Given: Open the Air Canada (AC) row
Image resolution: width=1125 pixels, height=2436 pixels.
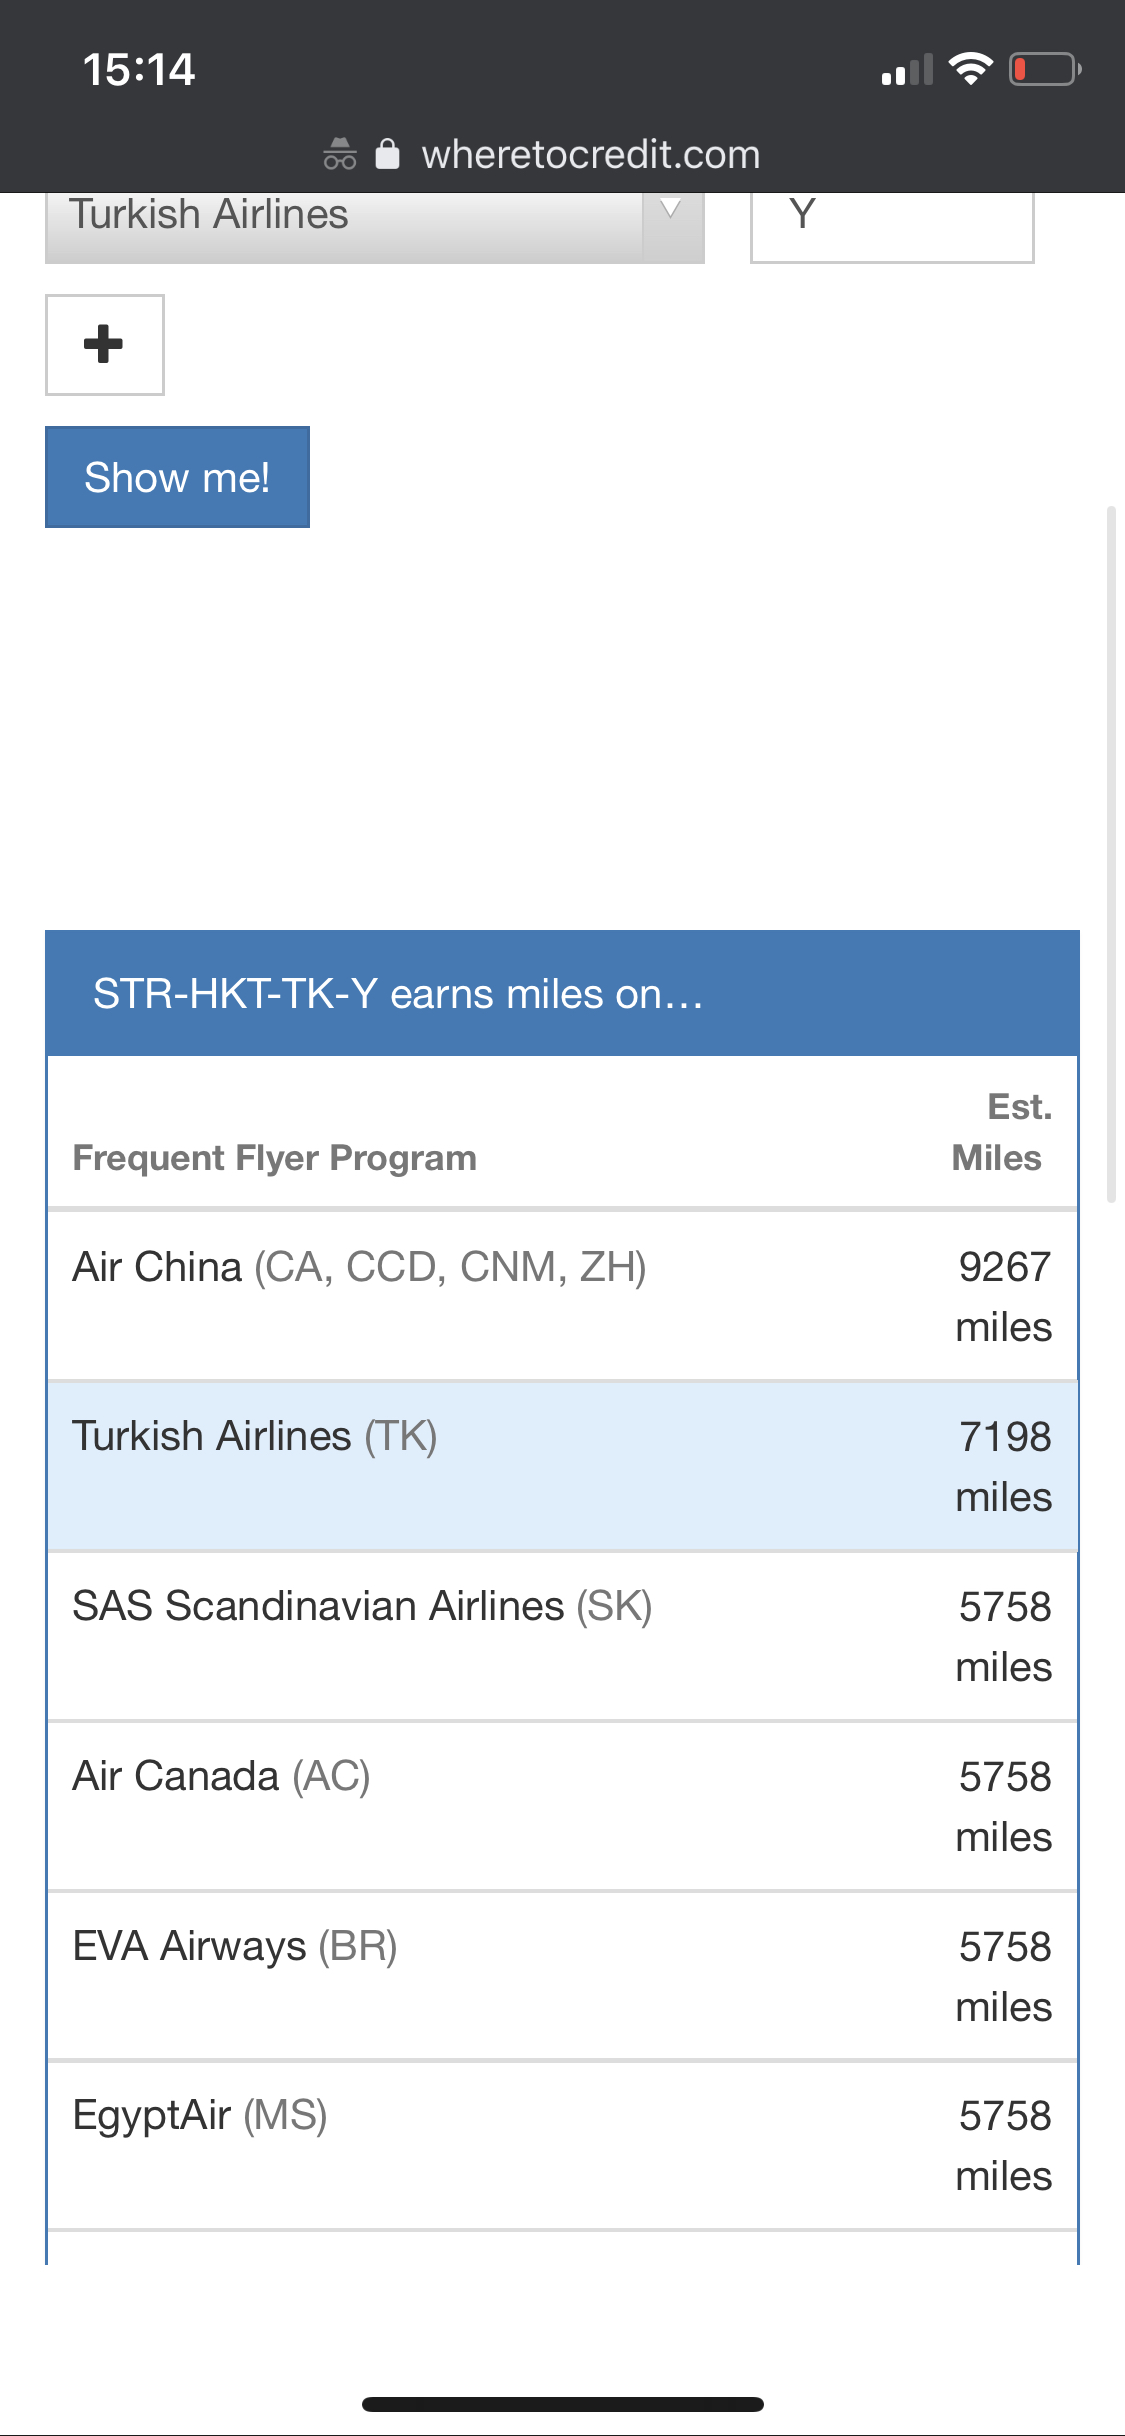Looking at the screenshot, I should [562, 1806].
